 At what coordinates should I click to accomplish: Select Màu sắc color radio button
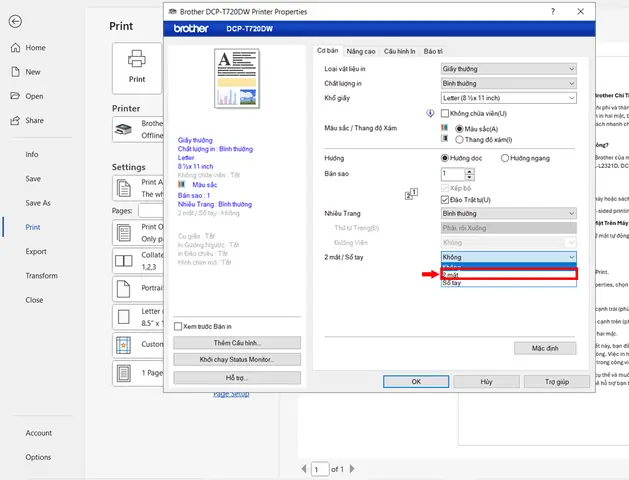pyautogui.click(x=459, y=129)
